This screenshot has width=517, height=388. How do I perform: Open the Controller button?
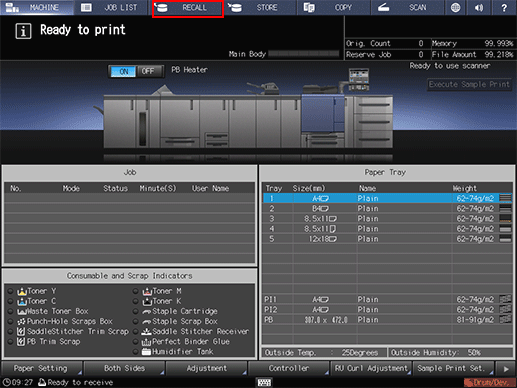click(289, 368)
